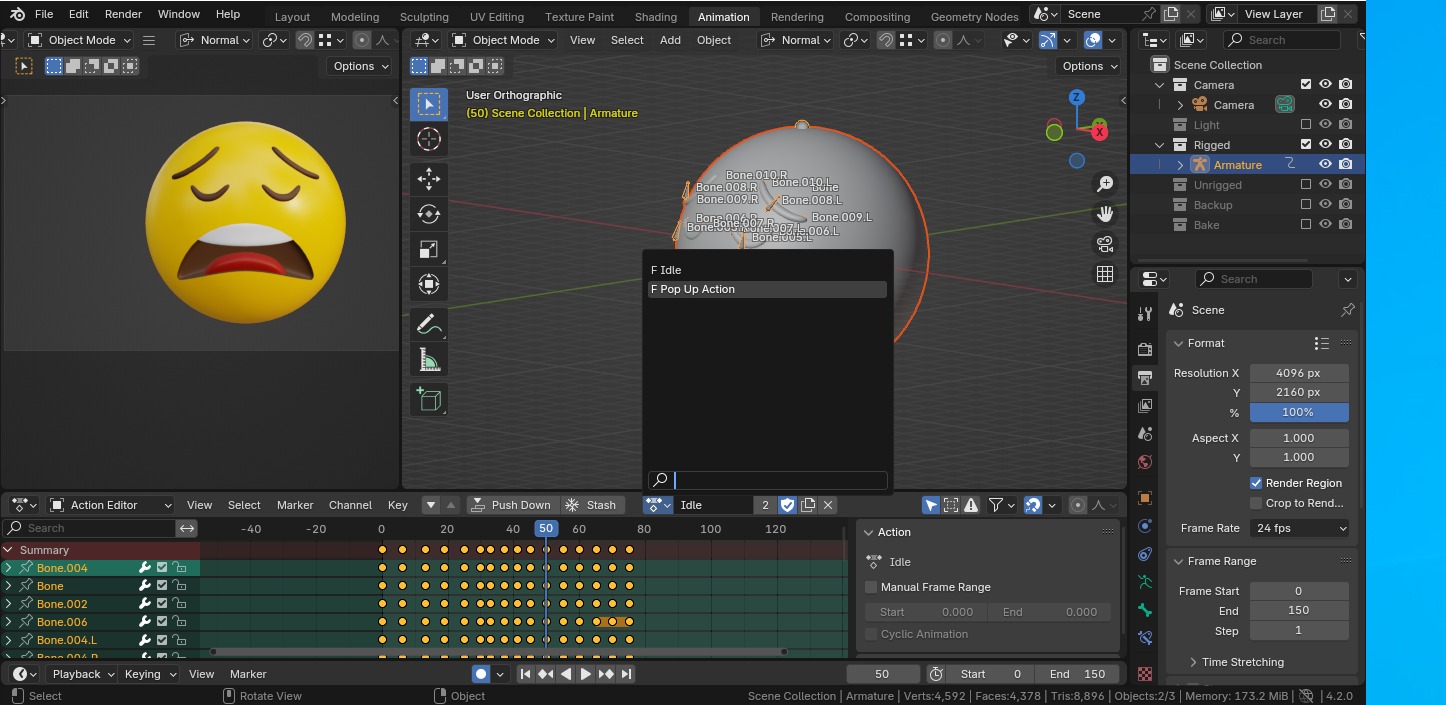Toggle the Bone.002 channel mute checkbox
This screenshot has width=1446, height=705.
tap(162, 604)
